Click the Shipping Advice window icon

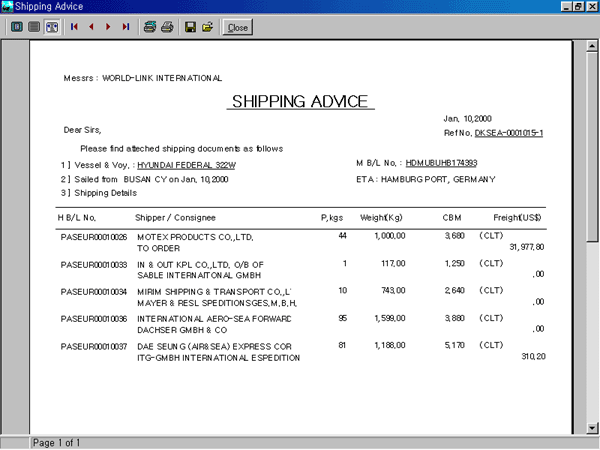[x=7, y=6]
